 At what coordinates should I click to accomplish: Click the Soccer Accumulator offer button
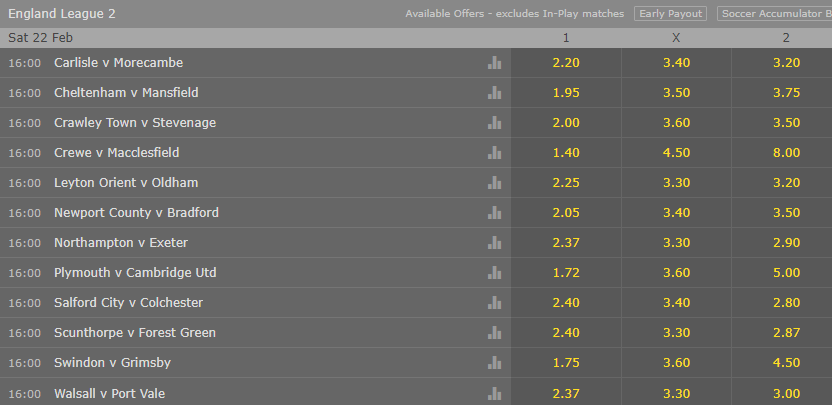pos(775,14)
